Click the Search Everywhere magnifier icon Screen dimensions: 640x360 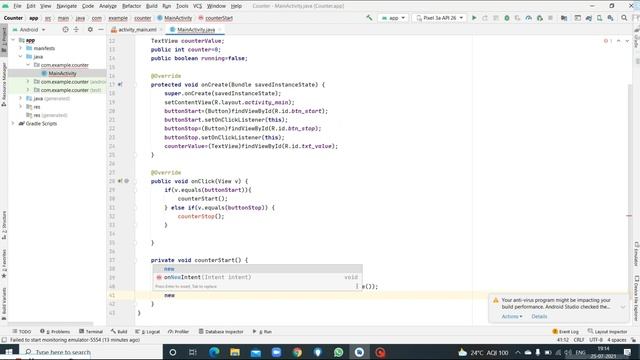tap(624, 18)
